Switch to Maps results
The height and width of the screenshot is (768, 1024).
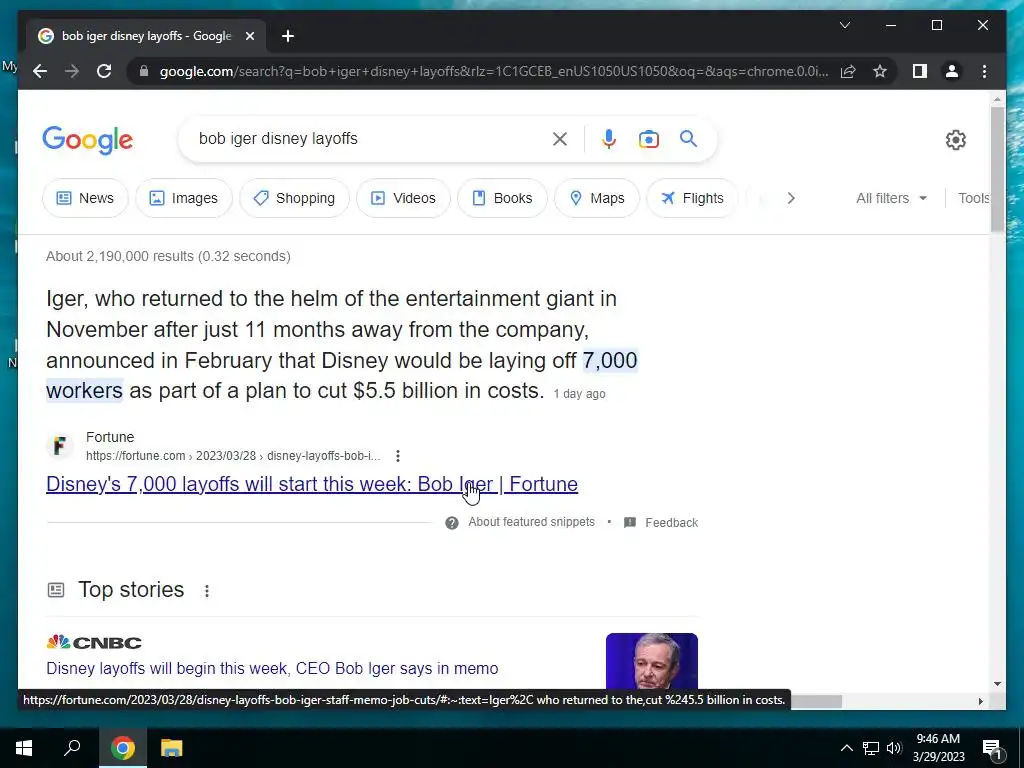pyautogui.click(x=597, y=198)
